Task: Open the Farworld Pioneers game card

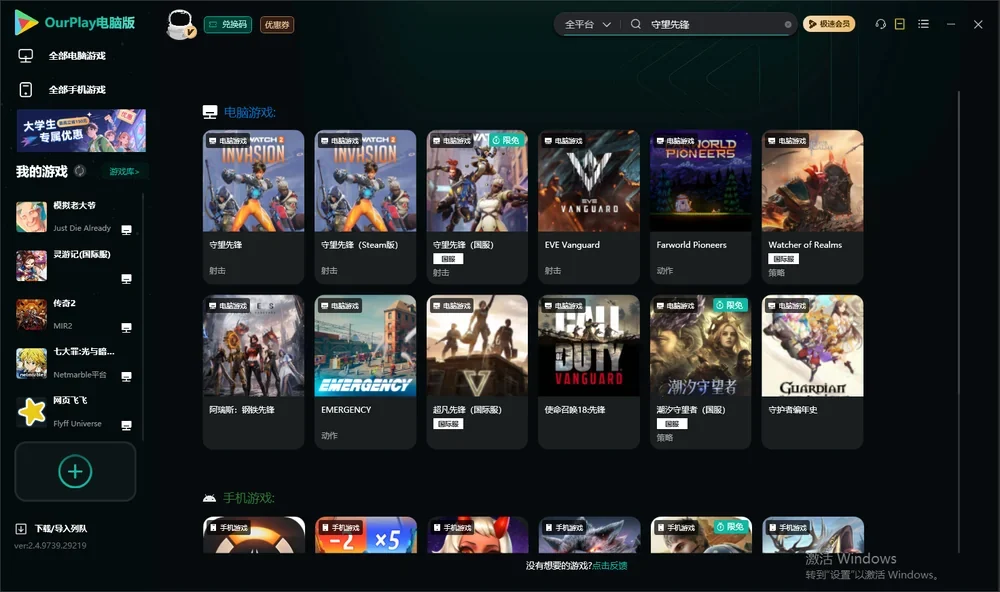Action: pos(701,207)
